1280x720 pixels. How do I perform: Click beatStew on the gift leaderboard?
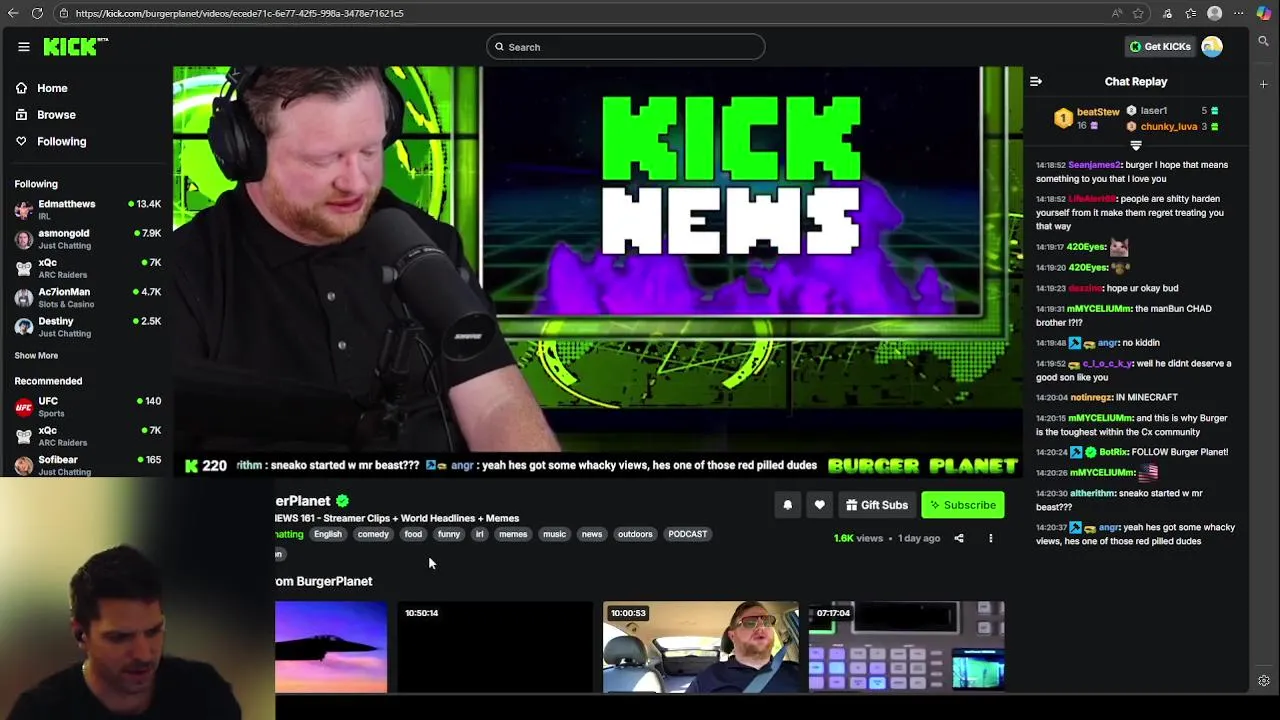click(x=1098, y=112)
